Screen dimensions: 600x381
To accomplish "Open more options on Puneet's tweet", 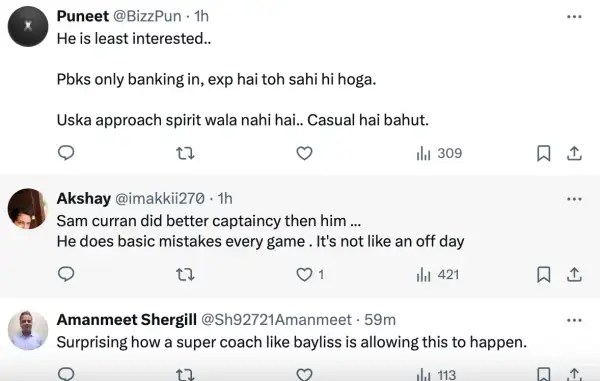I will coord(574,17).
